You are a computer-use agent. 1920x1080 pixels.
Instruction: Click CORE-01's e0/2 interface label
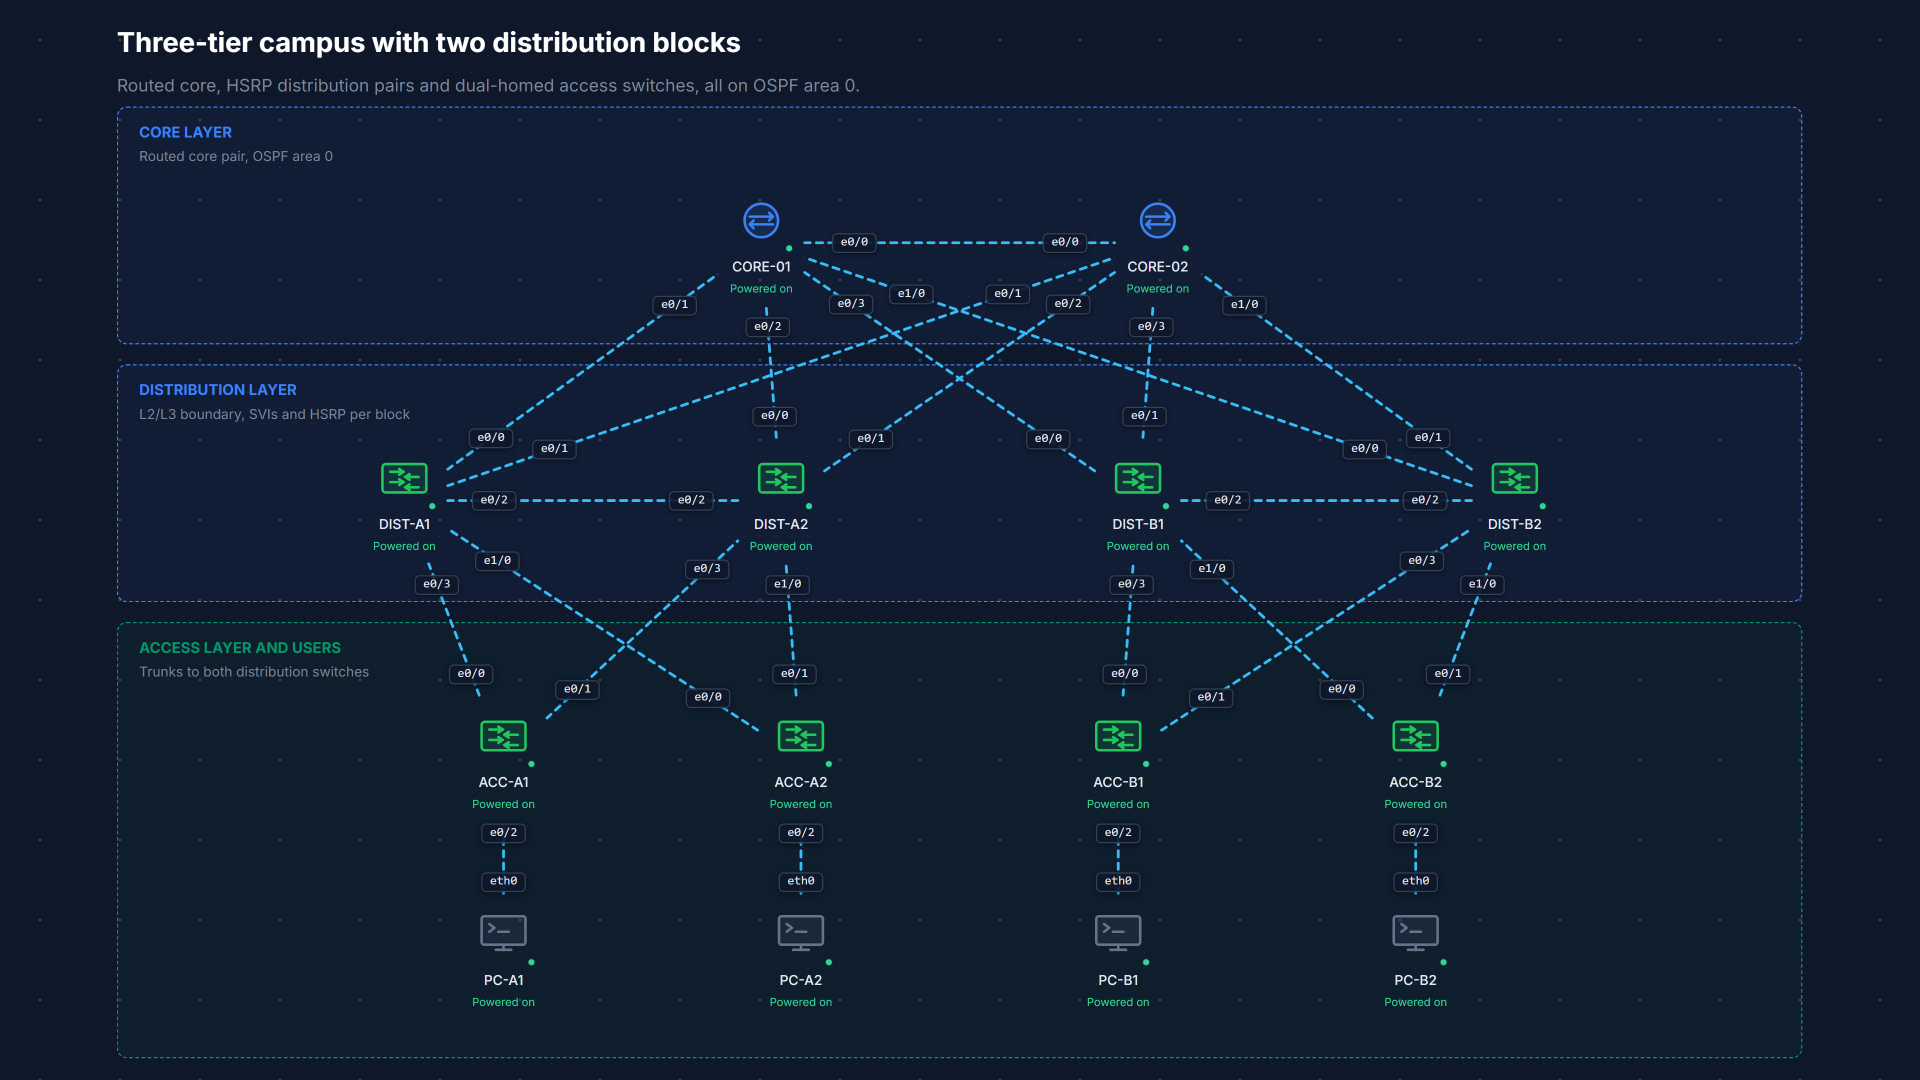(x=768, y=326)
